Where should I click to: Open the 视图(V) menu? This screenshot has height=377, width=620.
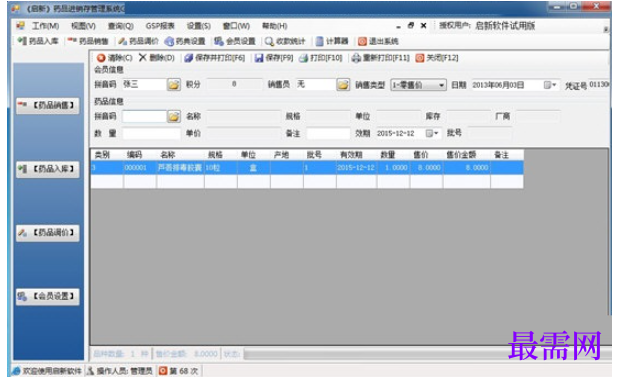coord(83,26)
